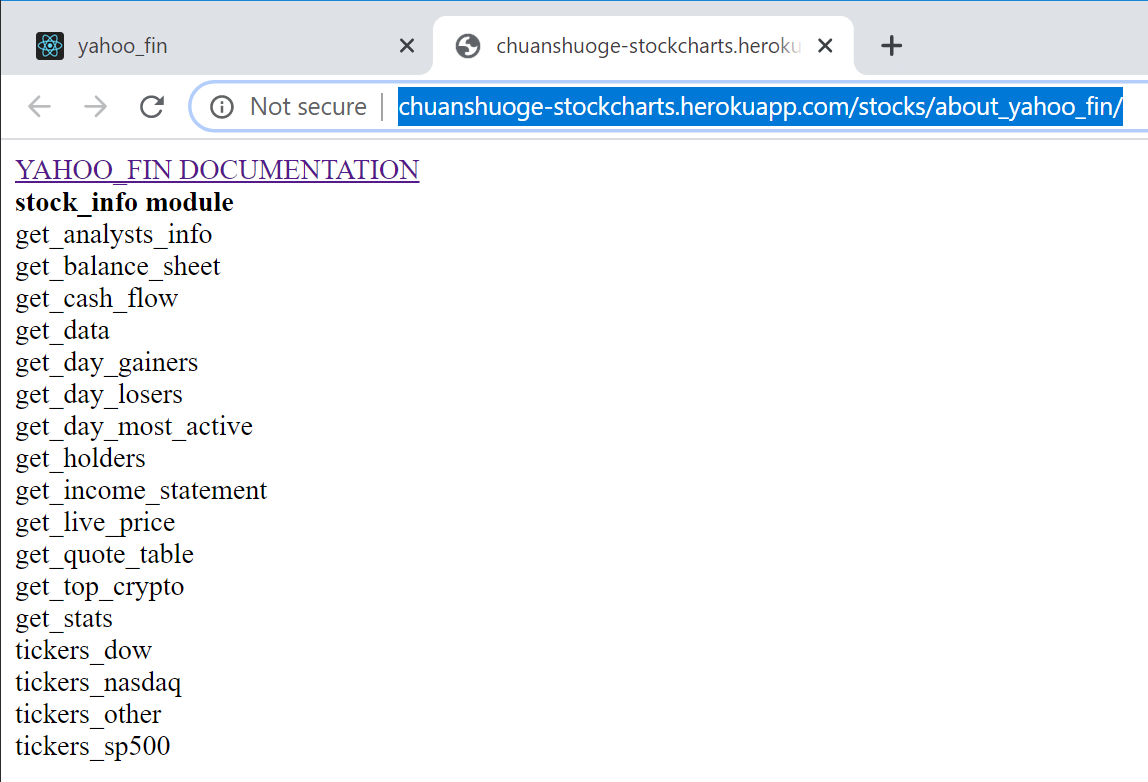Screen dimensions: 1148x782
Task: Click the URL in the address bar
Action: click(x=760, y=107)
